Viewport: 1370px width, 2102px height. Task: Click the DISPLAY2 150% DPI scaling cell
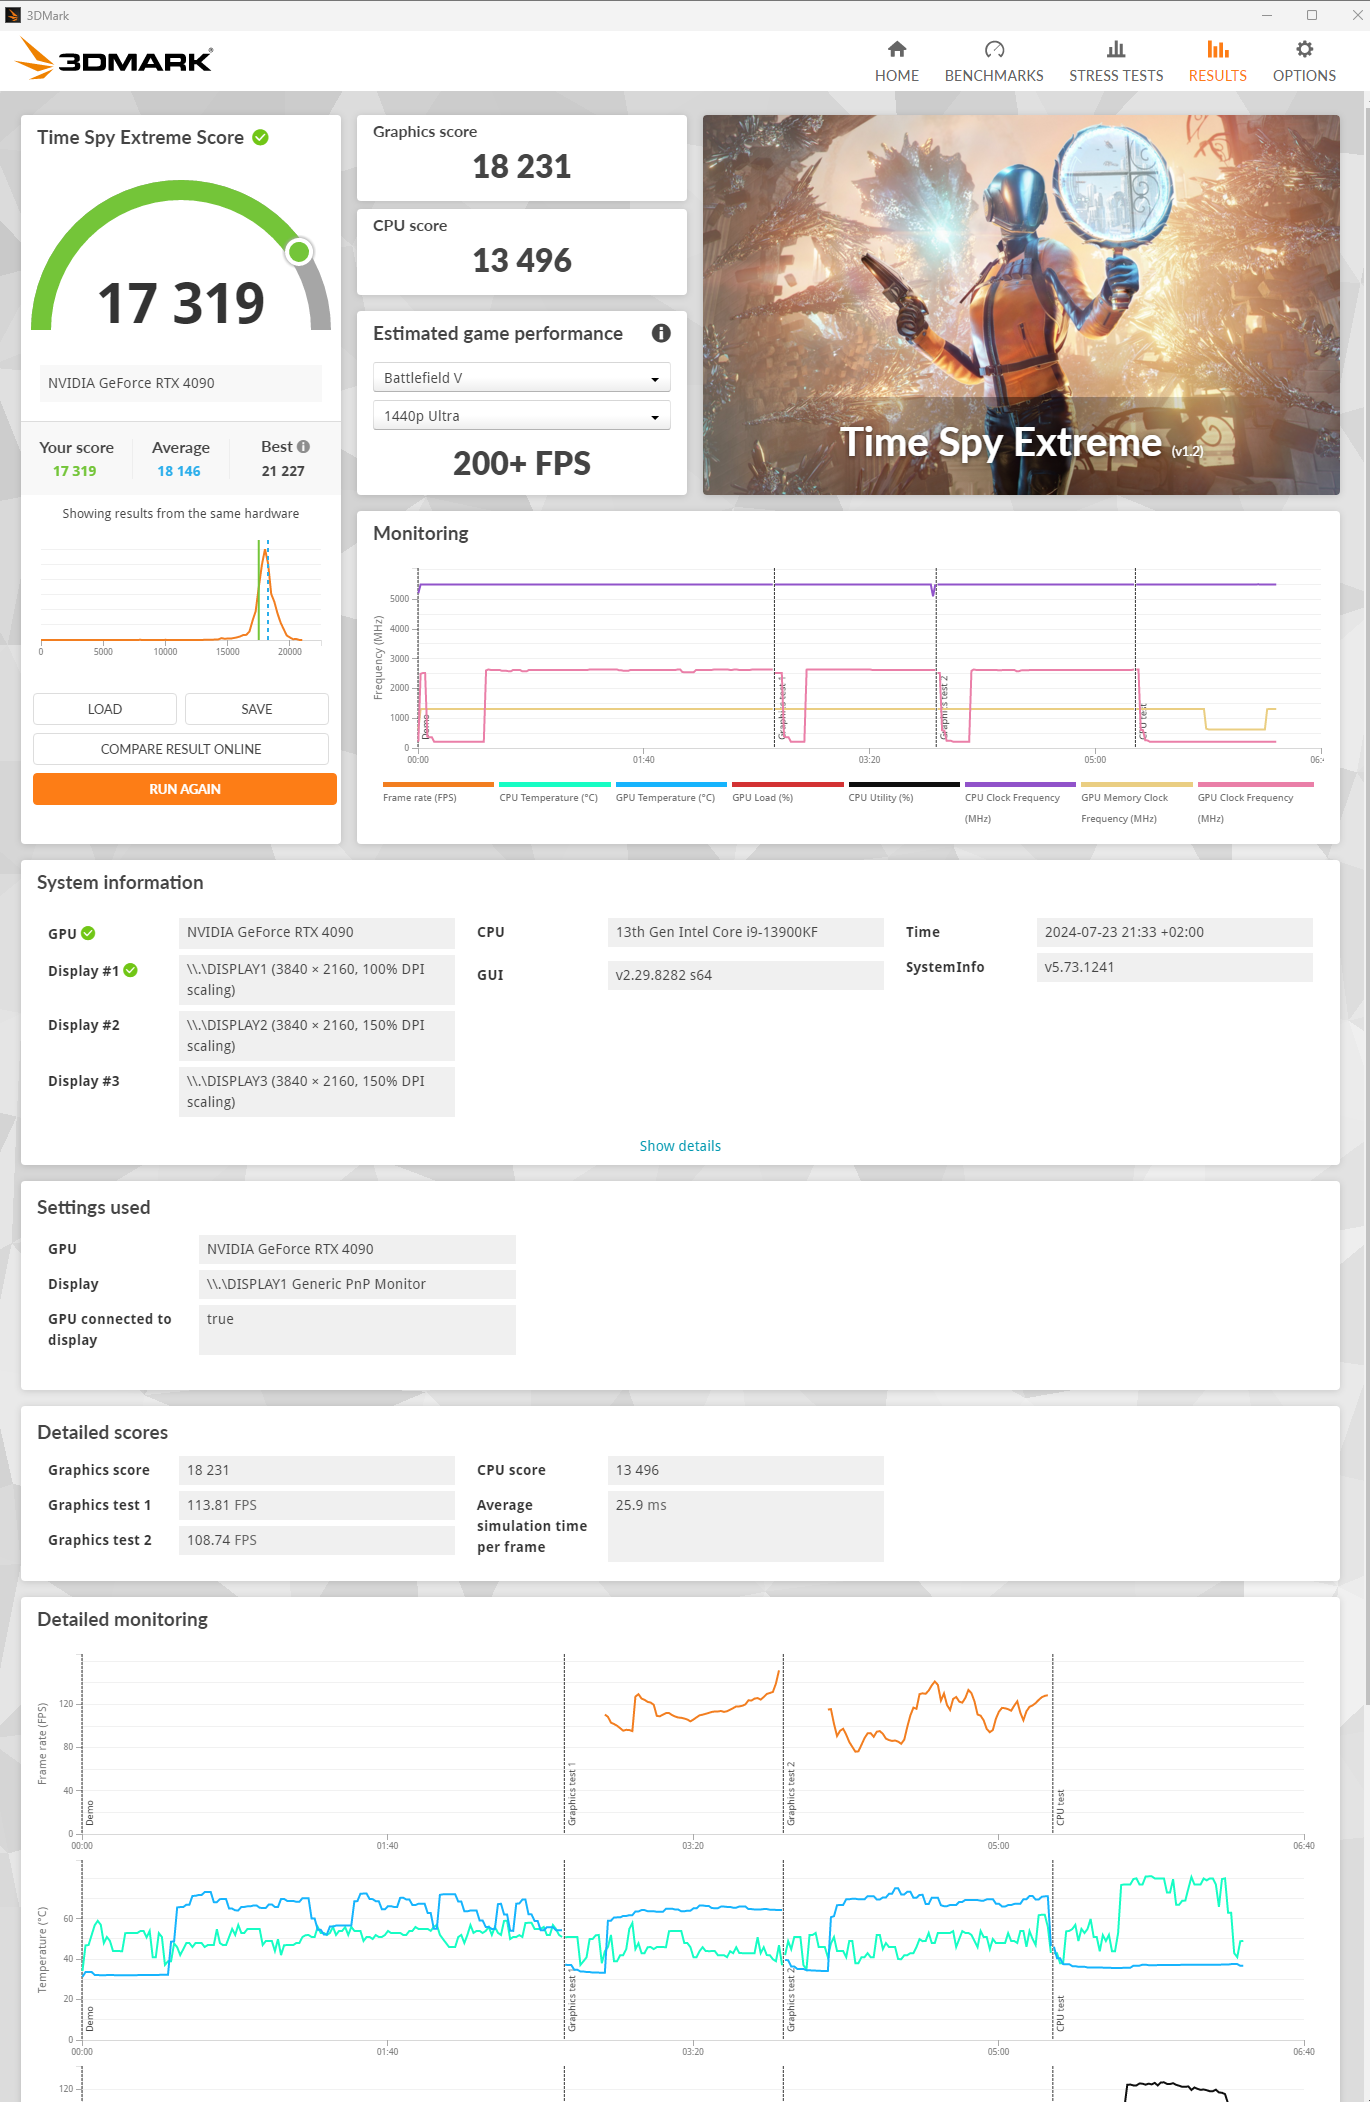pos(317,1036)
